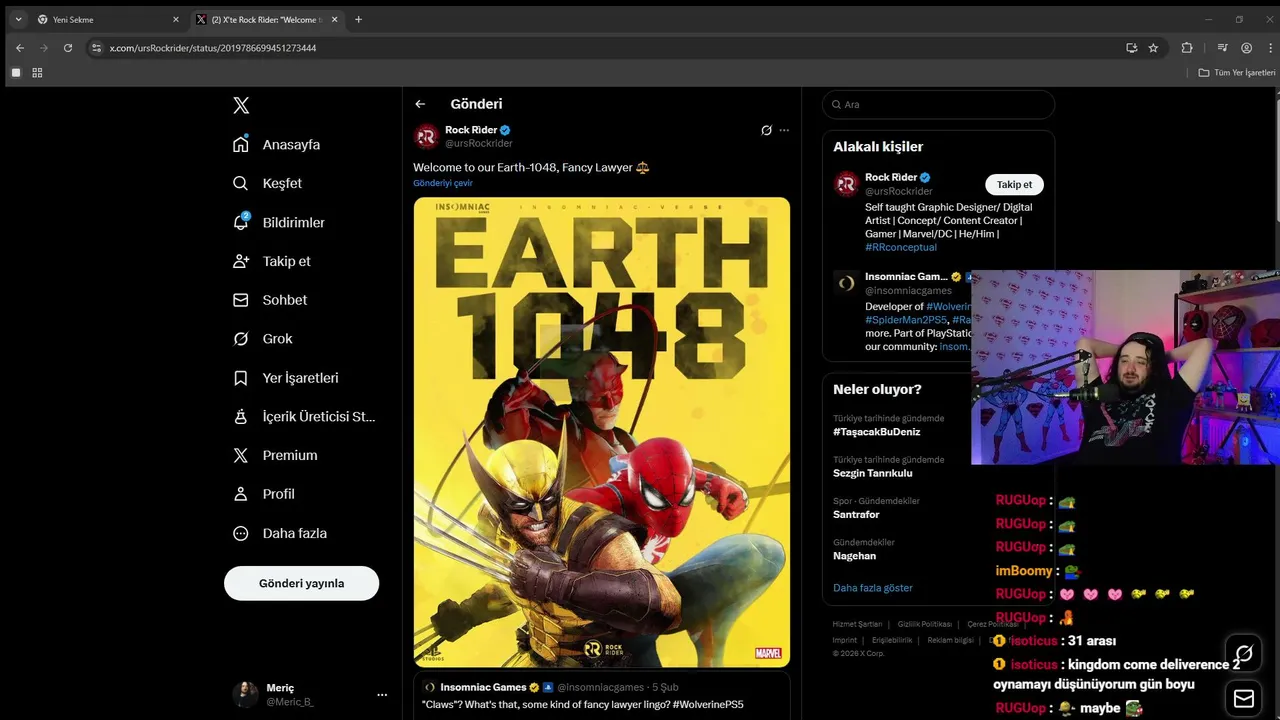Open Takip et in sidebar
1280x720 pixels.
click(272, 261)
